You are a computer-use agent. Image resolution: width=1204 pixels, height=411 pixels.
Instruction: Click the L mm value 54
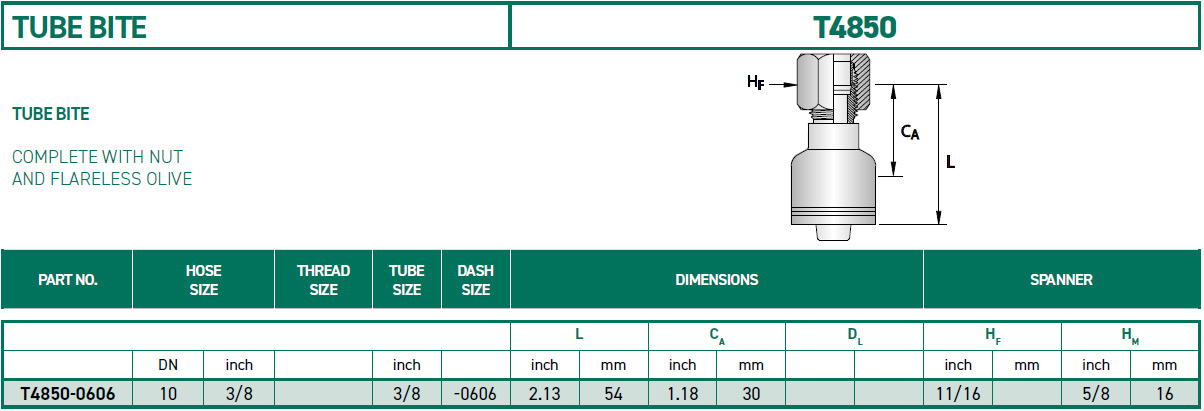coord(613,394)
